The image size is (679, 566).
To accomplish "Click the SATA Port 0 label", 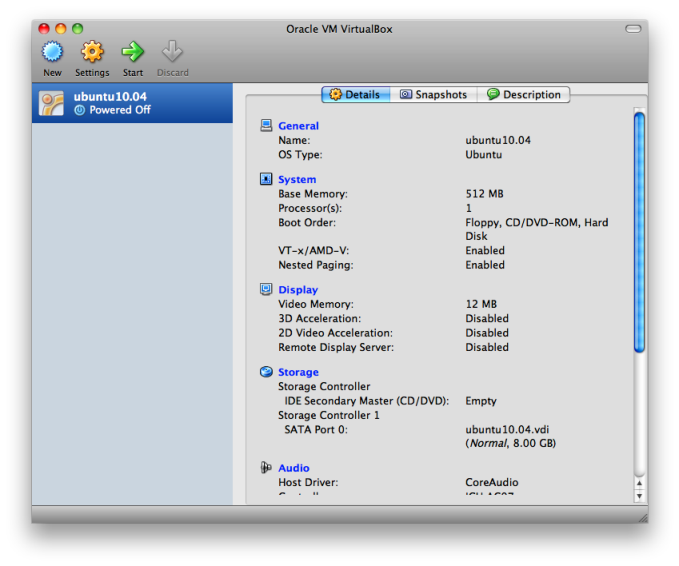I will click(x=316, y=430).
